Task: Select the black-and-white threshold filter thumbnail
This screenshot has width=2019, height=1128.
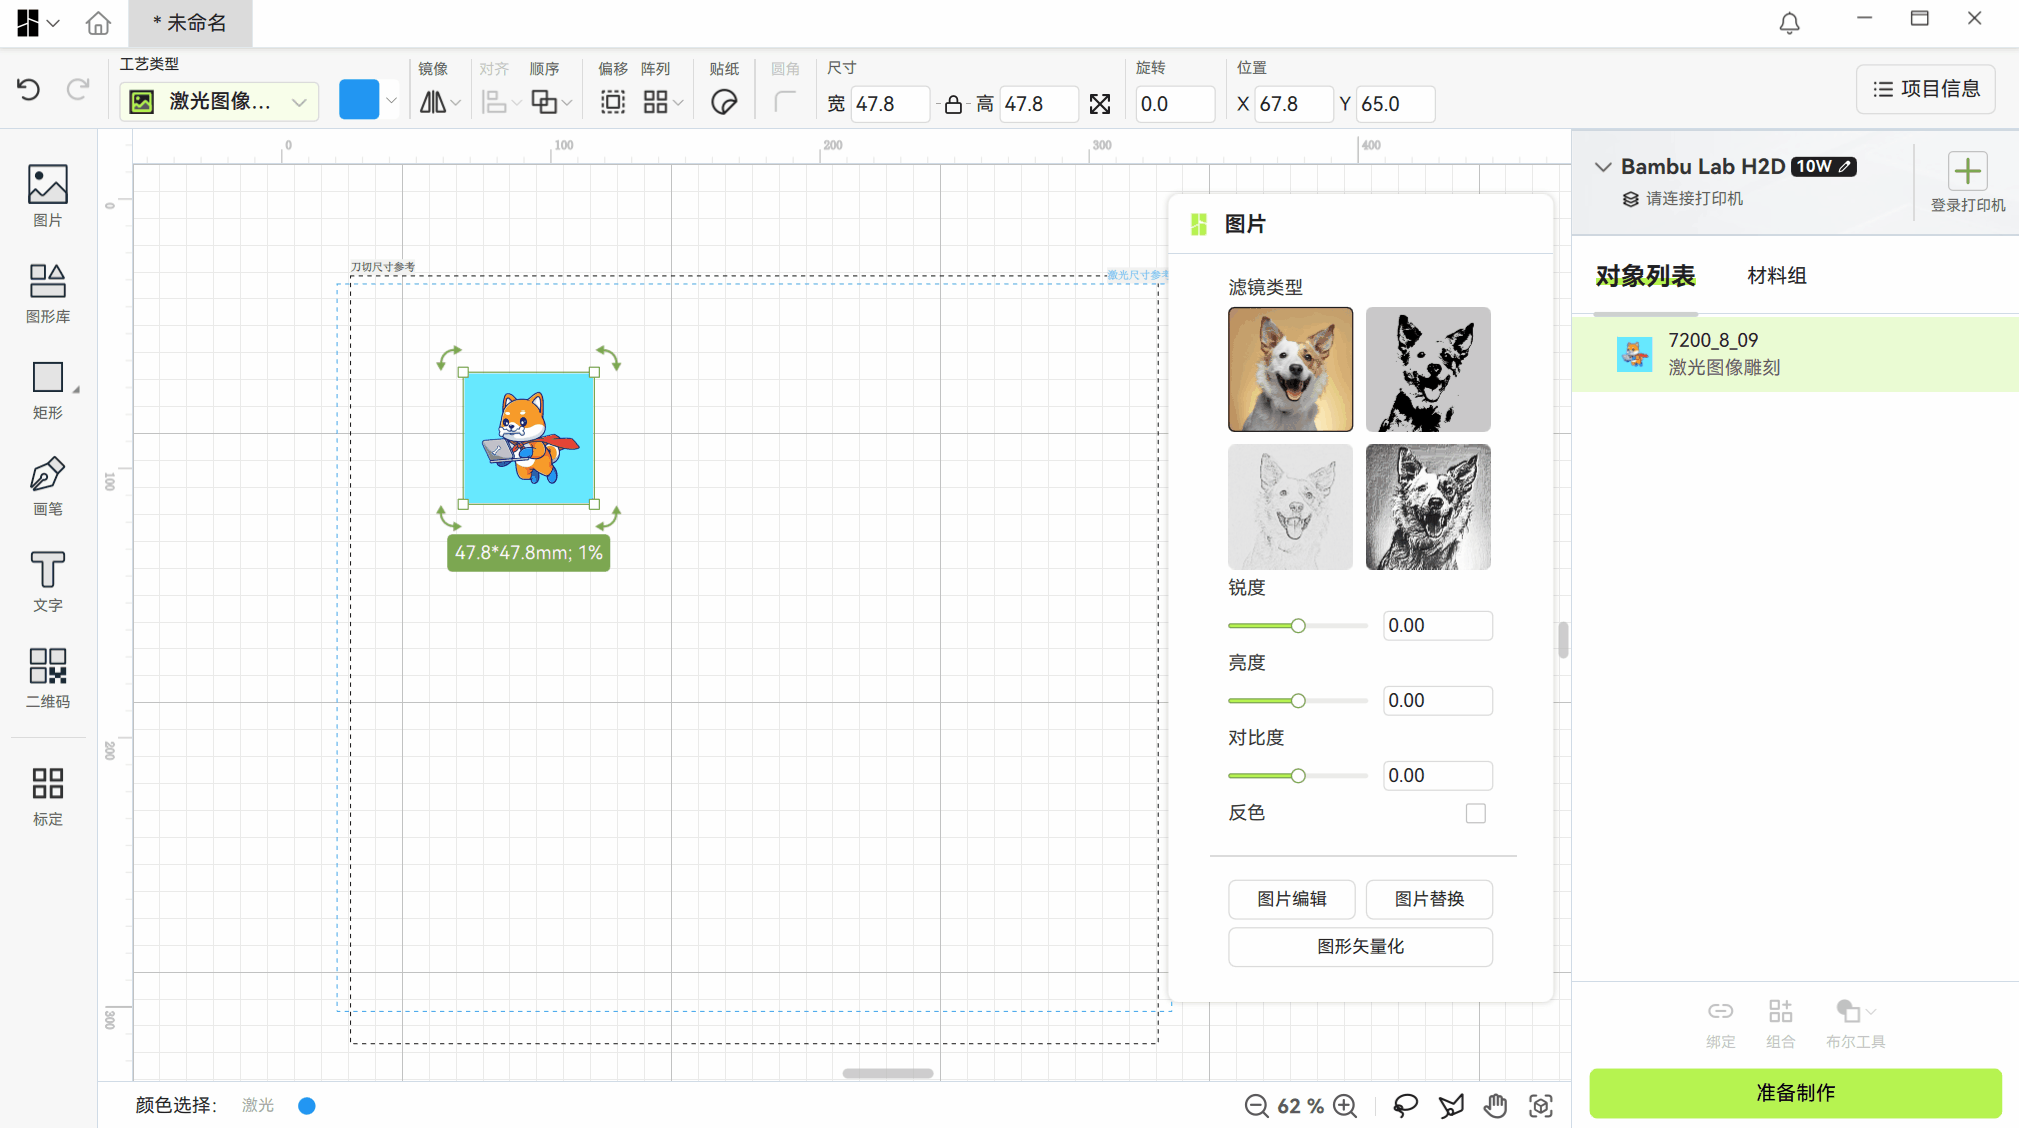Action: tap(1428, 369)
